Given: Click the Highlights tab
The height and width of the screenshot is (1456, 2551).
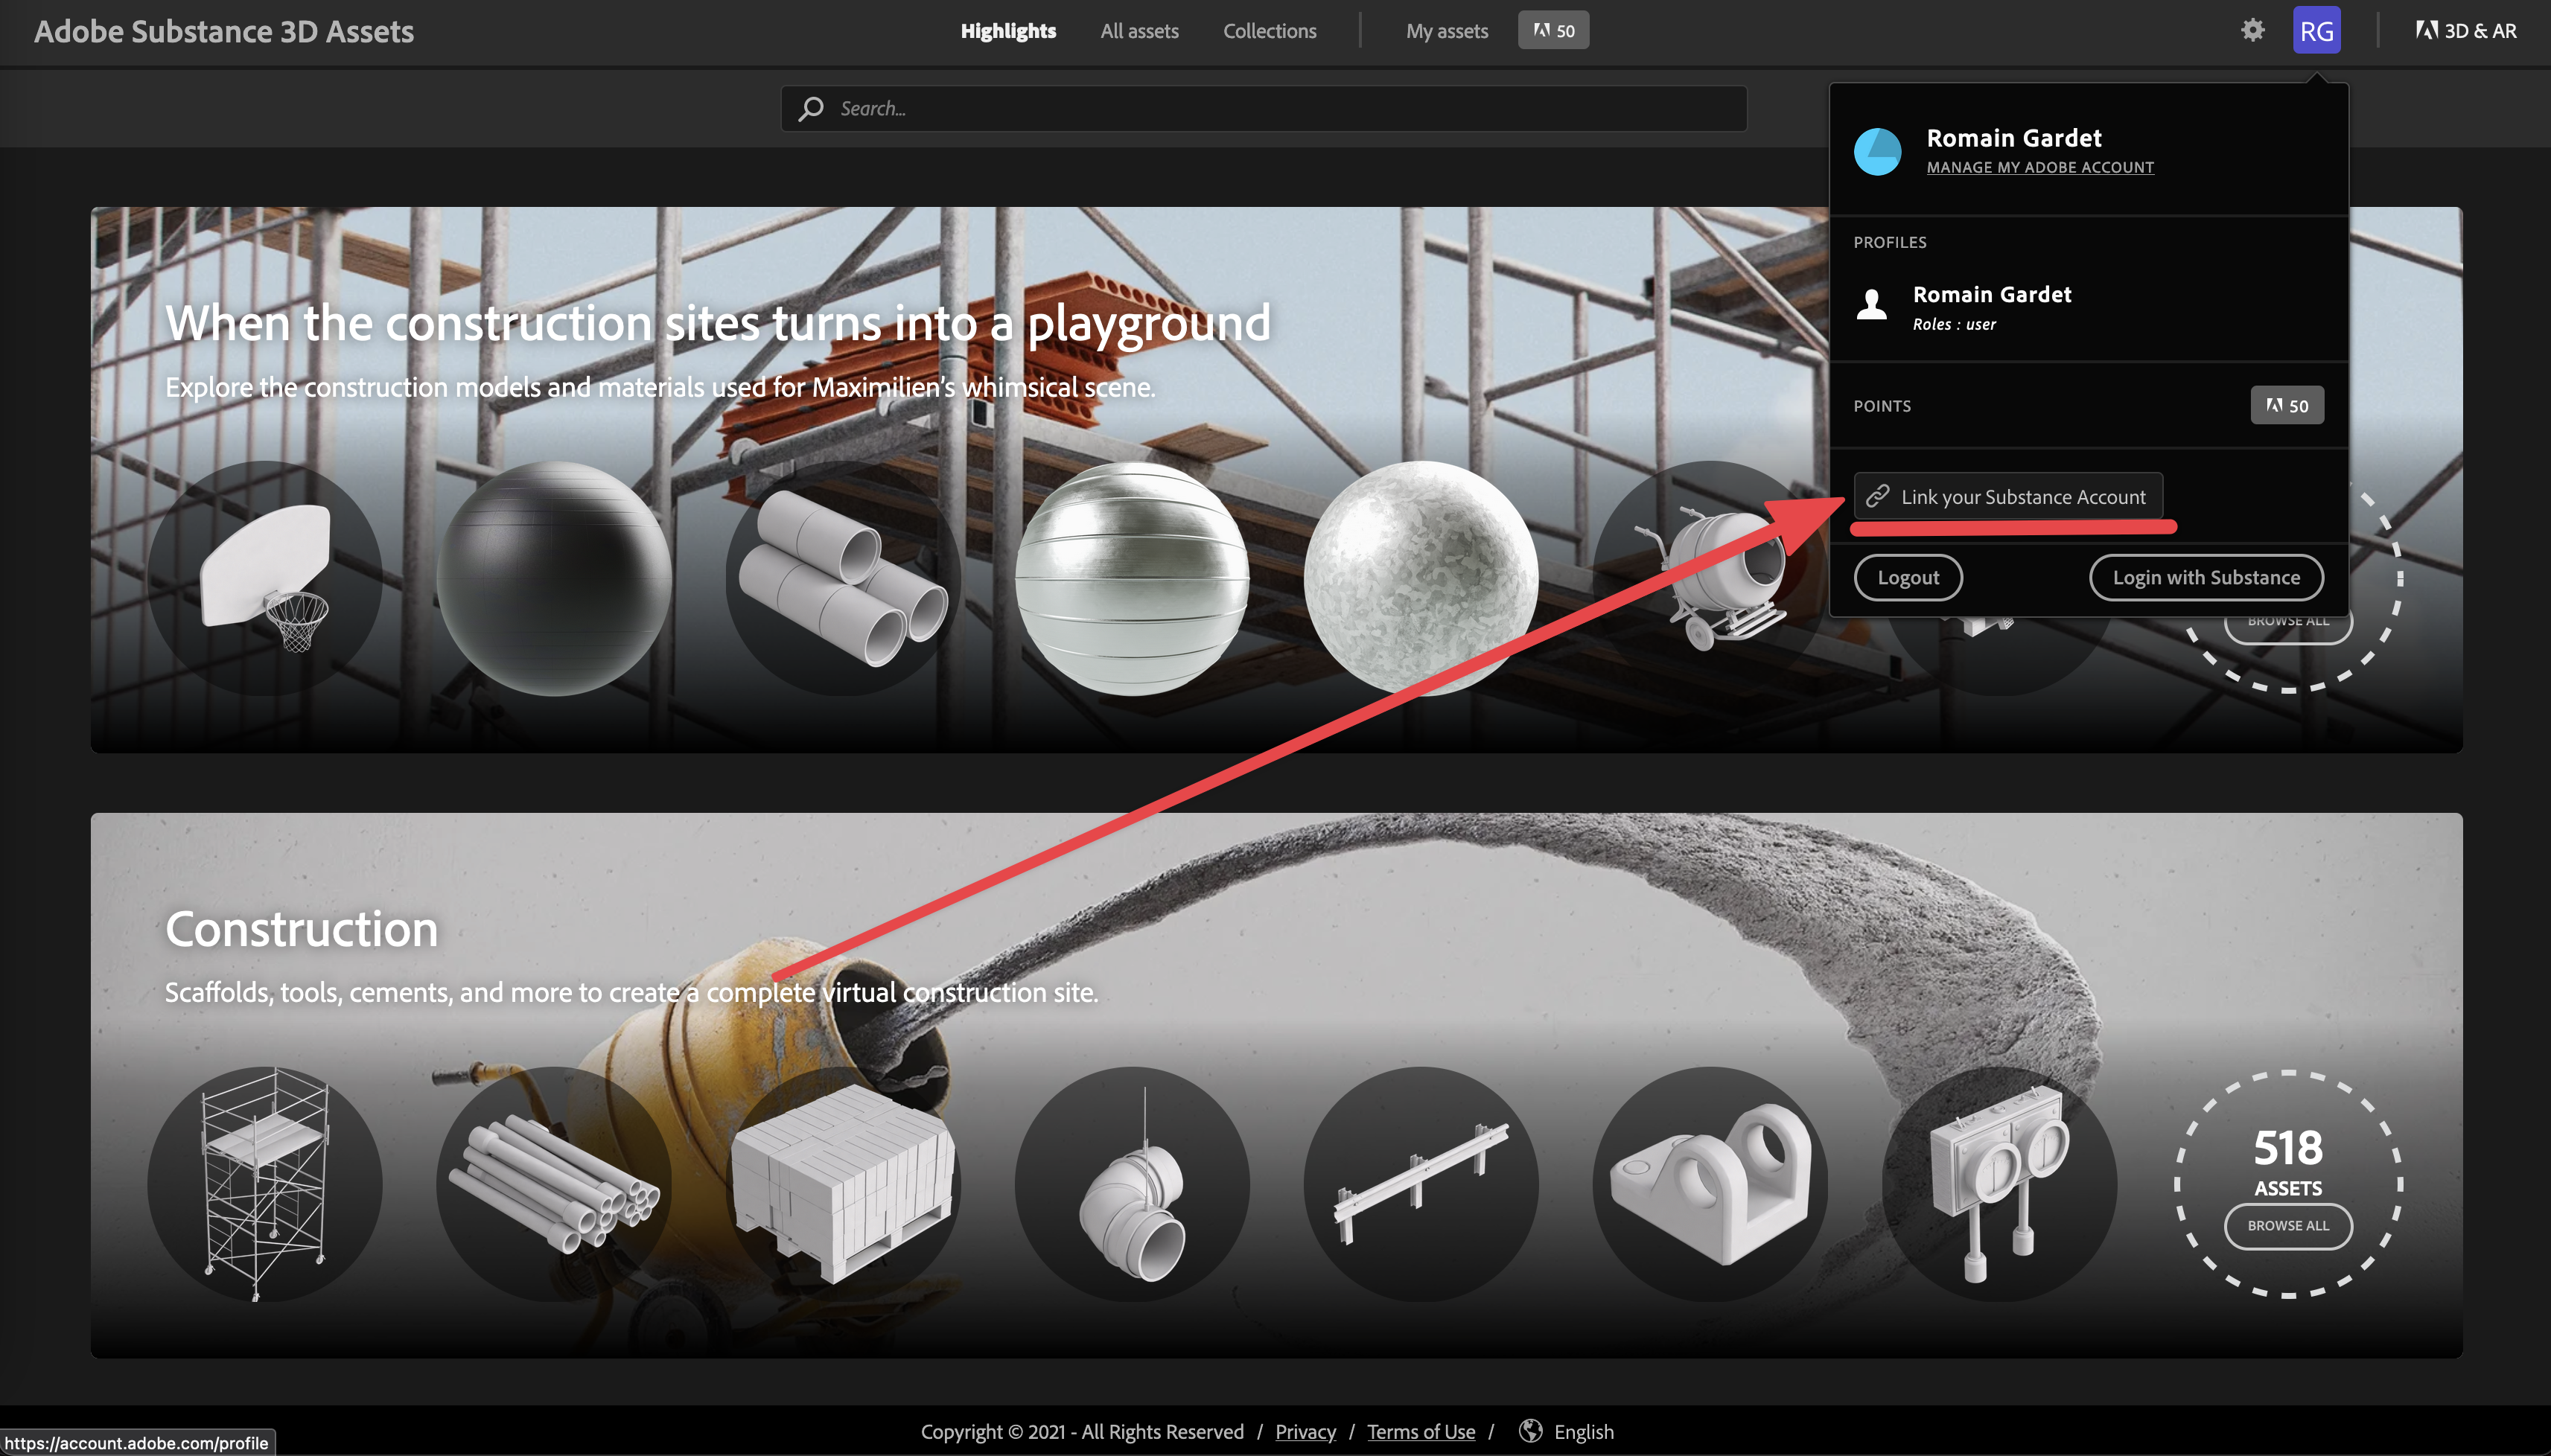Looking at the screenshot, I should (1009, 30).
